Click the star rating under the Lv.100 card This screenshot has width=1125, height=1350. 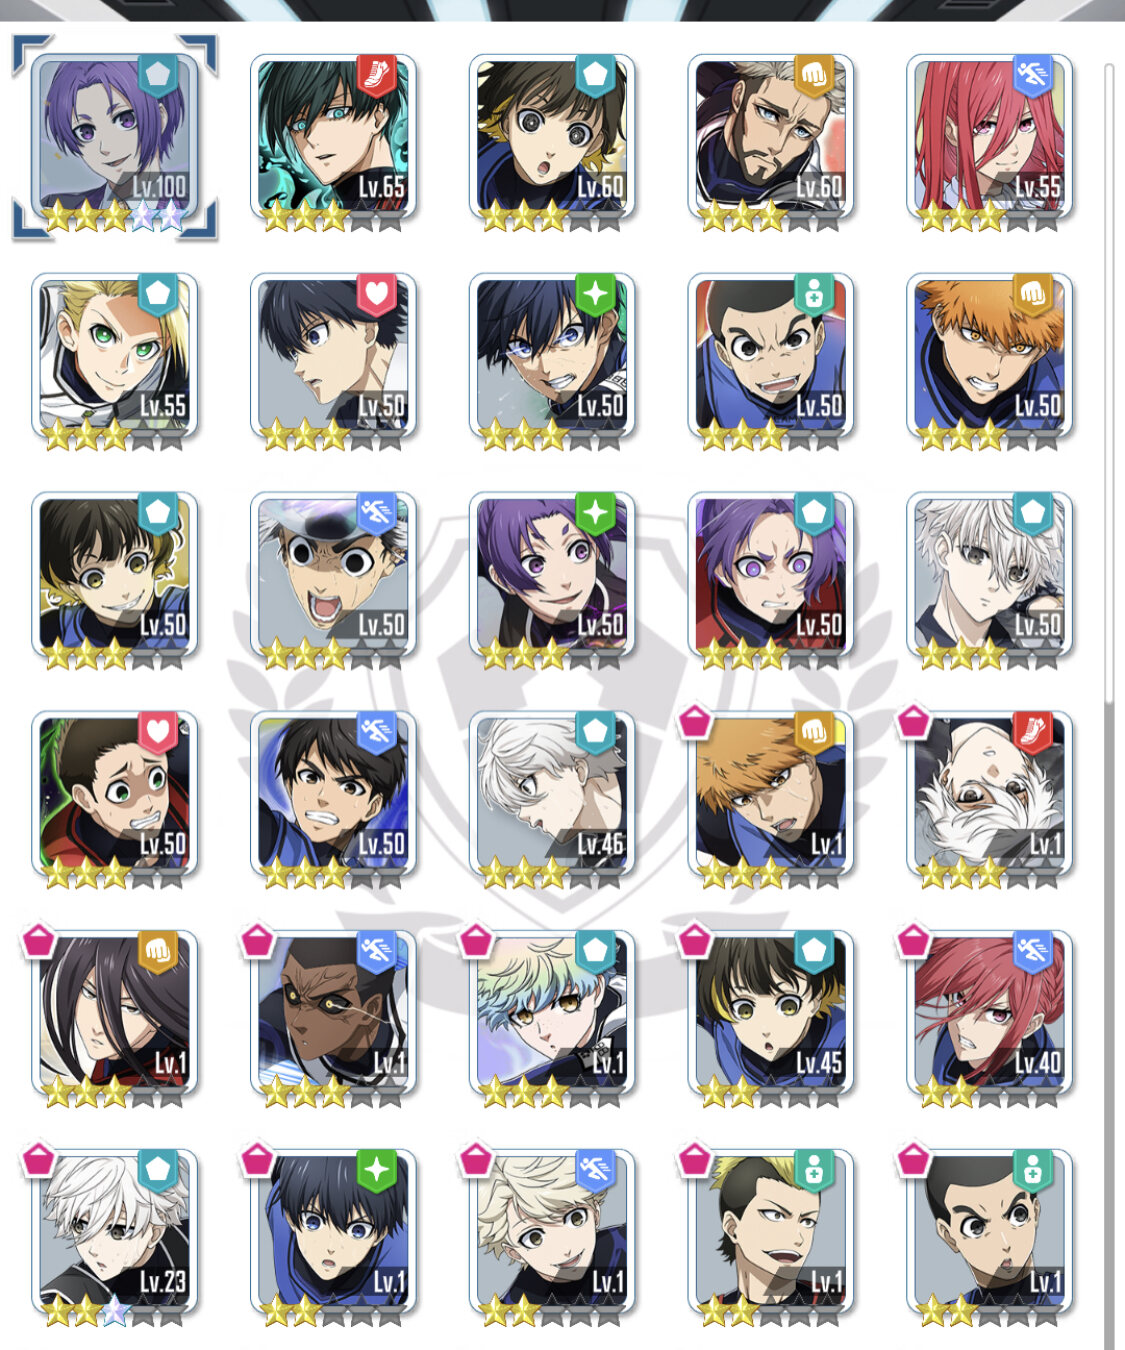(114, 215)
